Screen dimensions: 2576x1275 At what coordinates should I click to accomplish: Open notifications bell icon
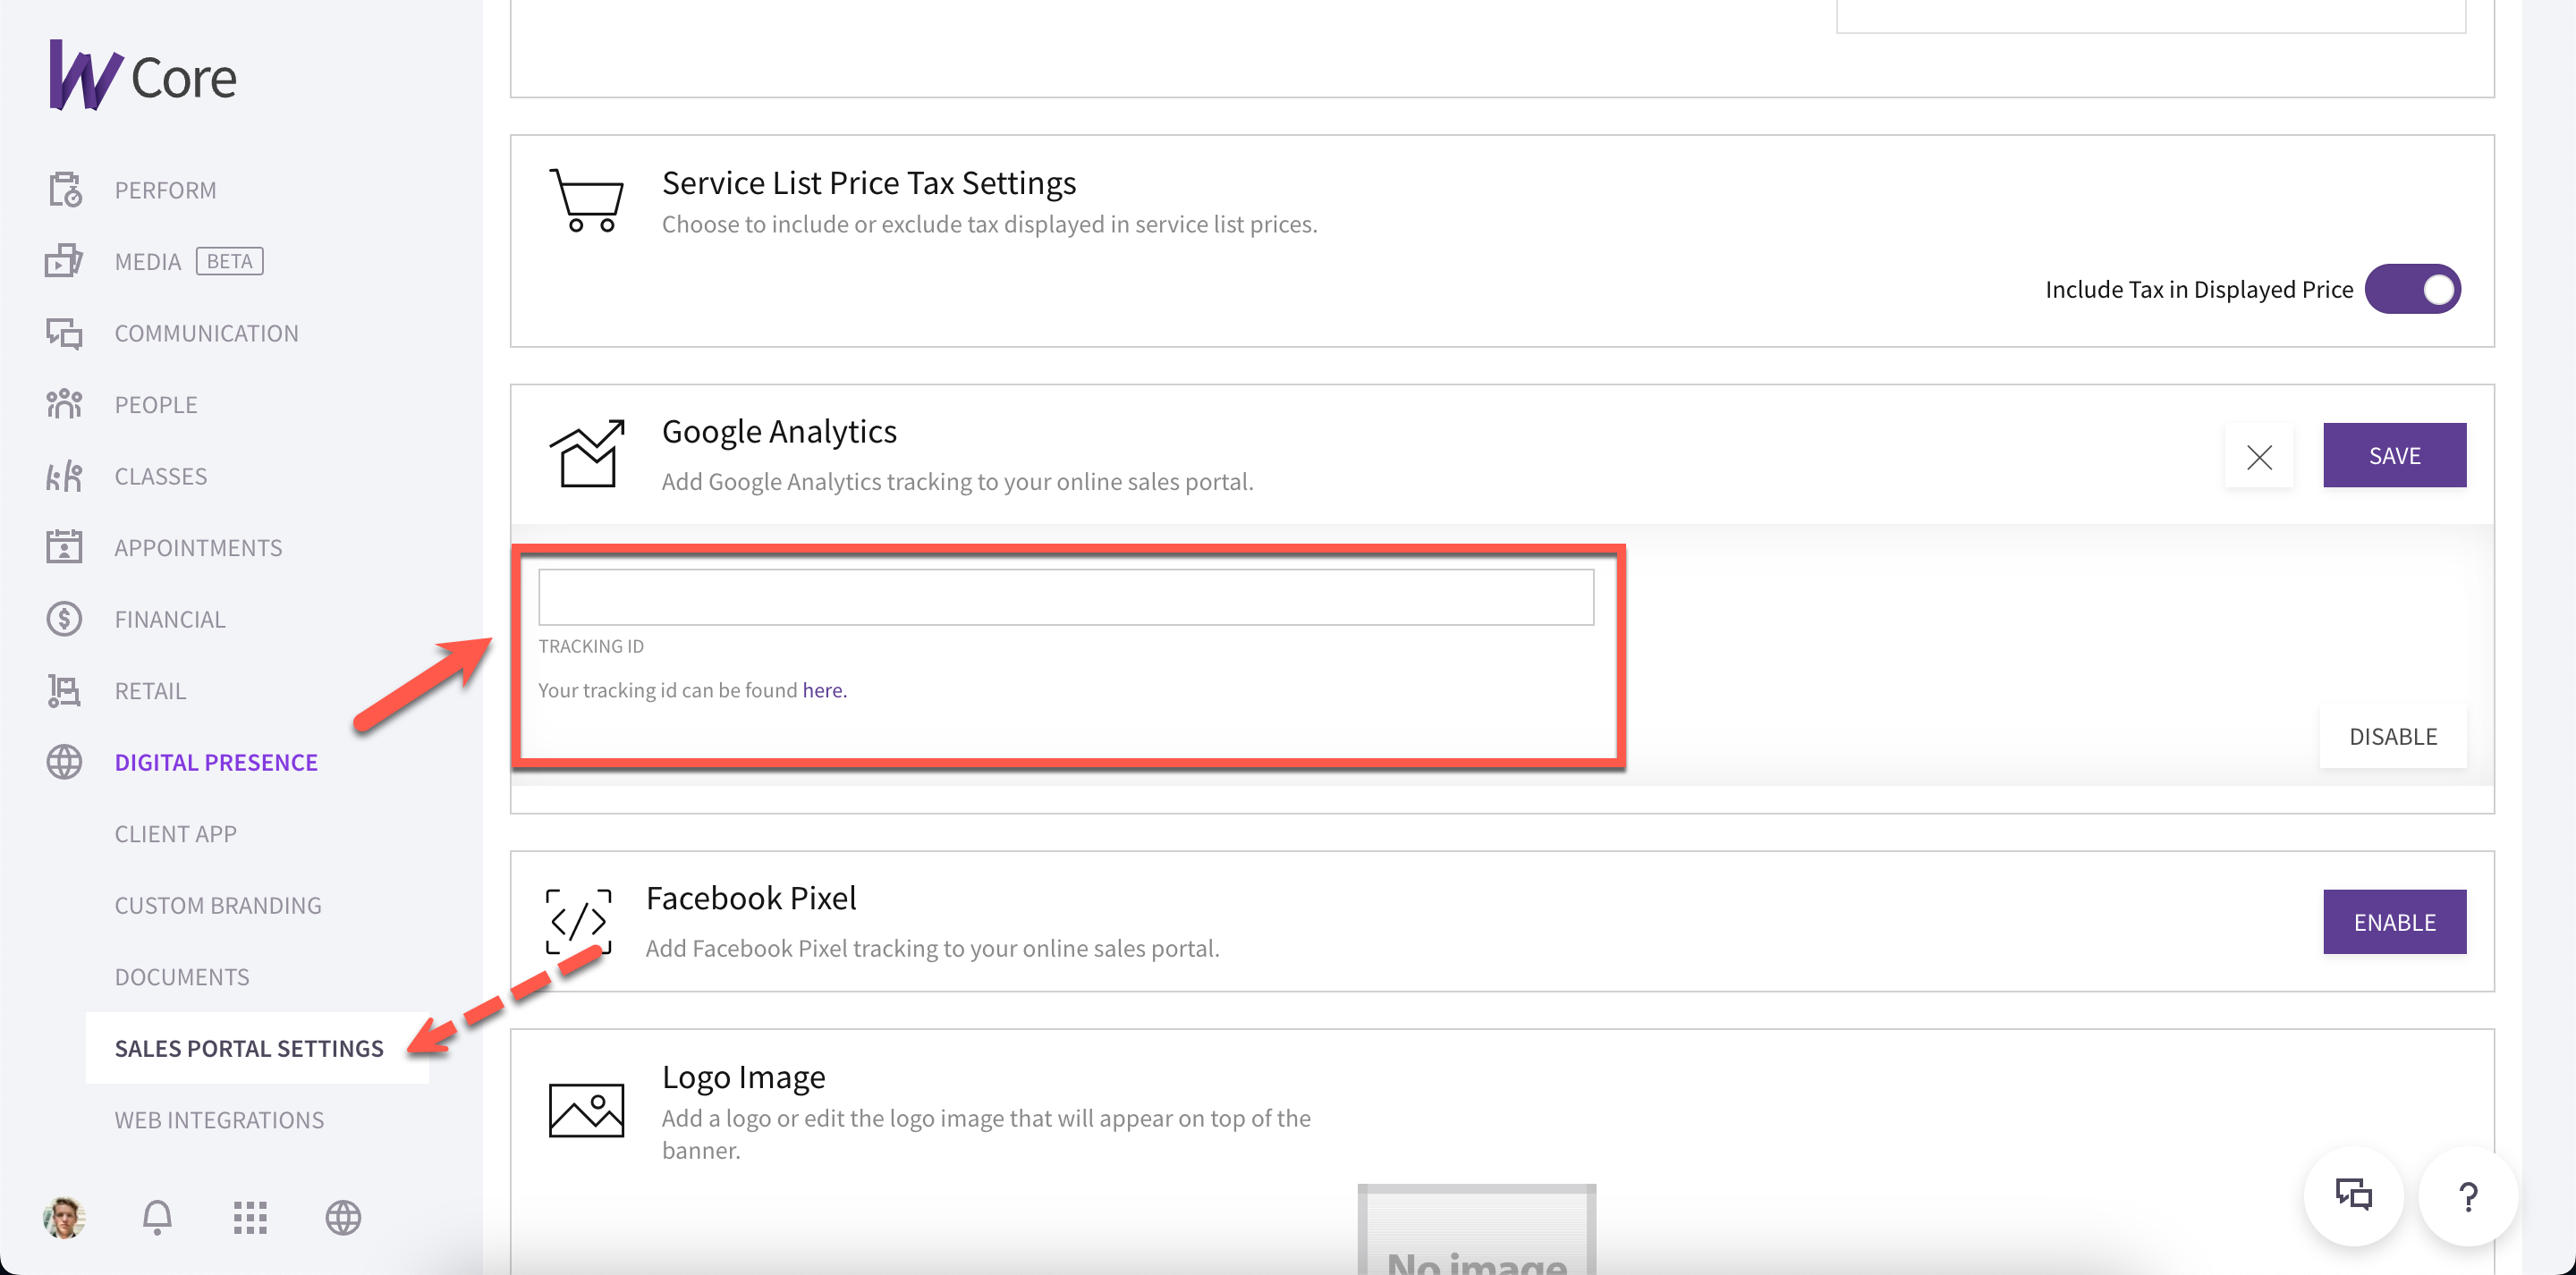tap(157, 1217)
